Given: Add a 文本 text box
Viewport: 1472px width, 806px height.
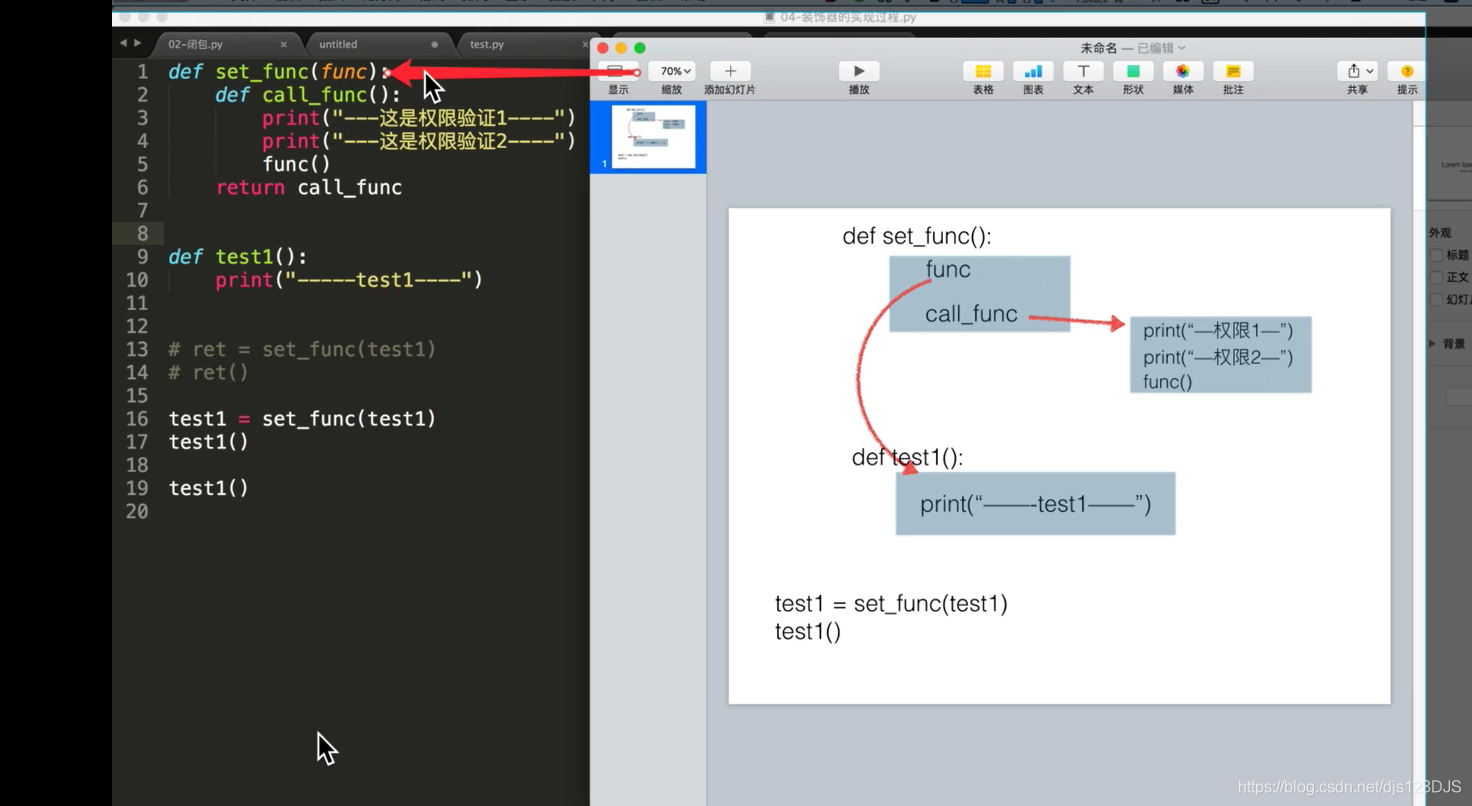Looking at the screenshot, I should coord(1083,71).
